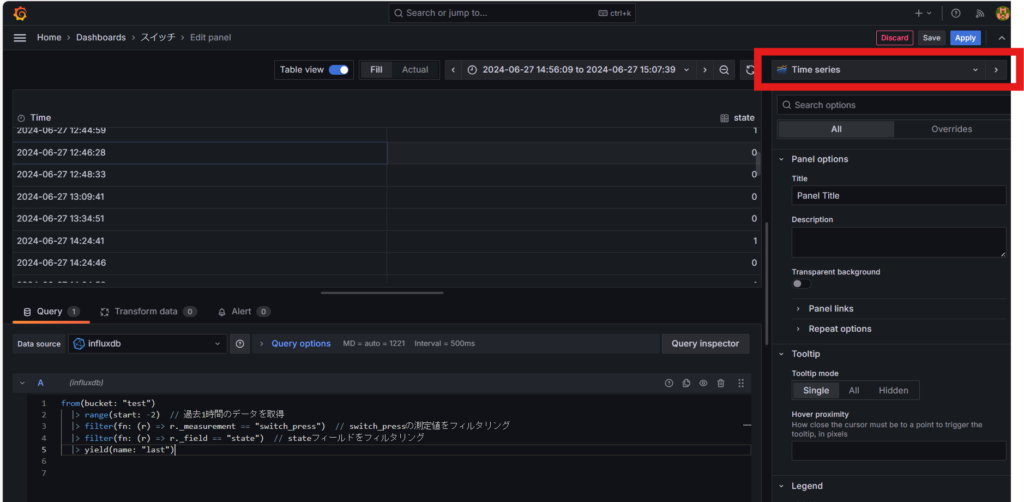Image resolution: width=1024 pixels, height=502 pixels.
Task: Delete query A with trash icon
Action: [722, 383]
